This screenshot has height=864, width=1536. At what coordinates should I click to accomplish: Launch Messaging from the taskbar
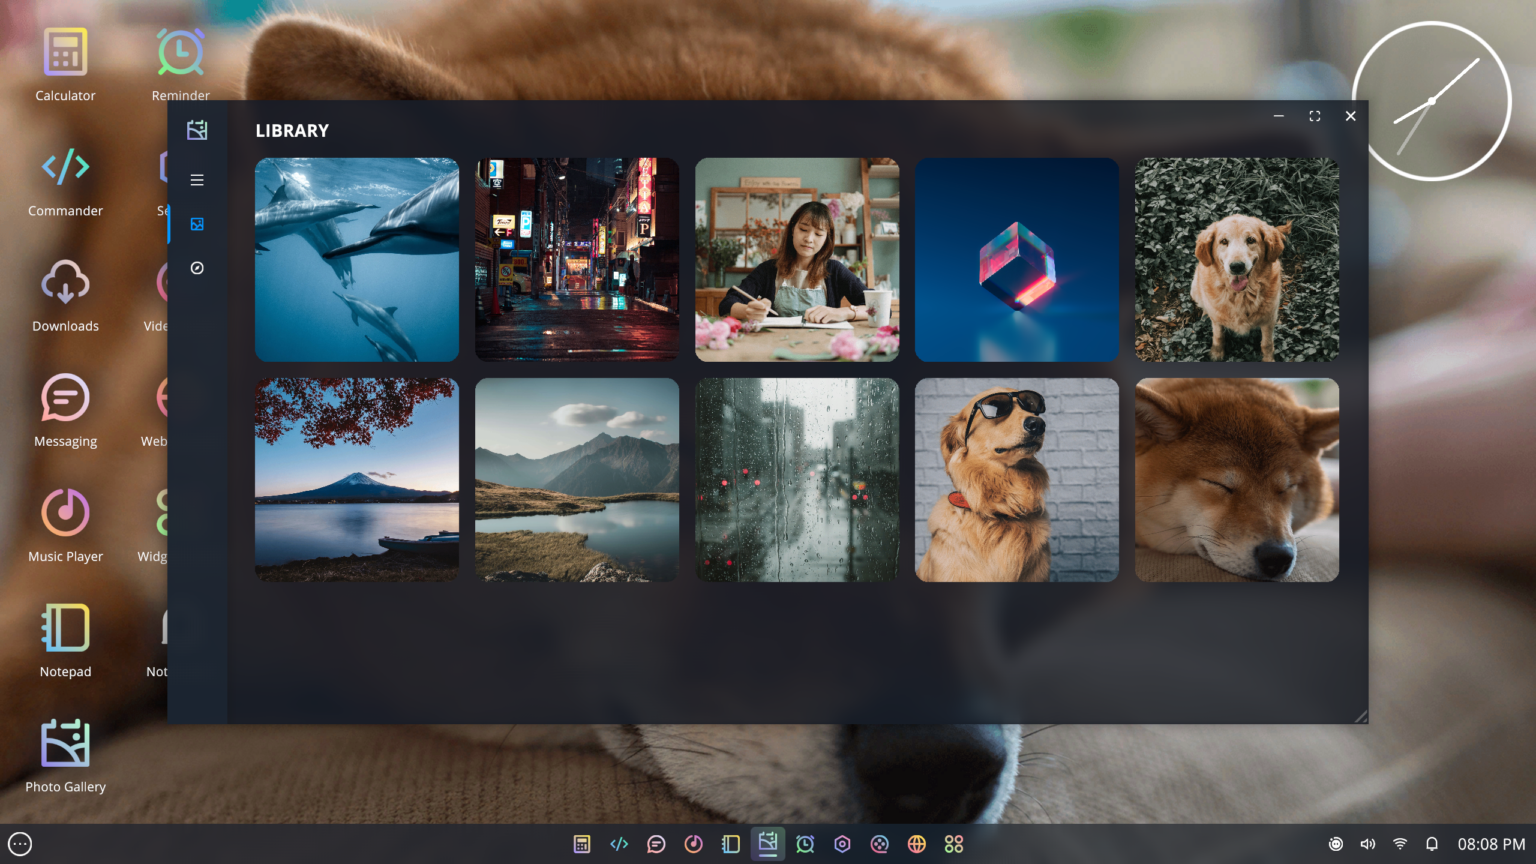coord(656,844)
